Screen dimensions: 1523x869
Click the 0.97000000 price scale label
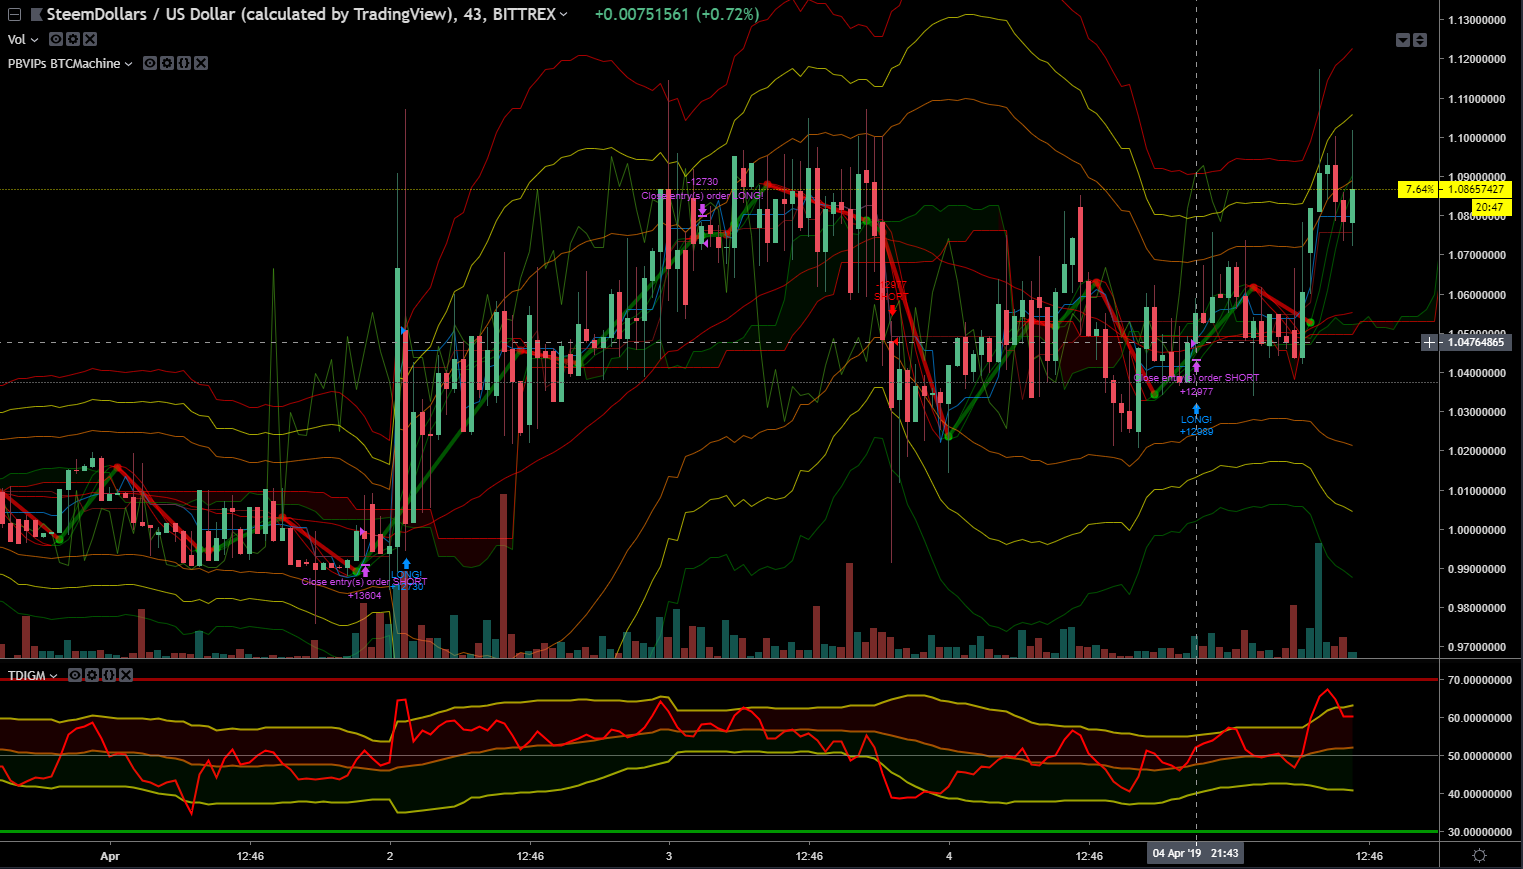tap(1477, 648)
